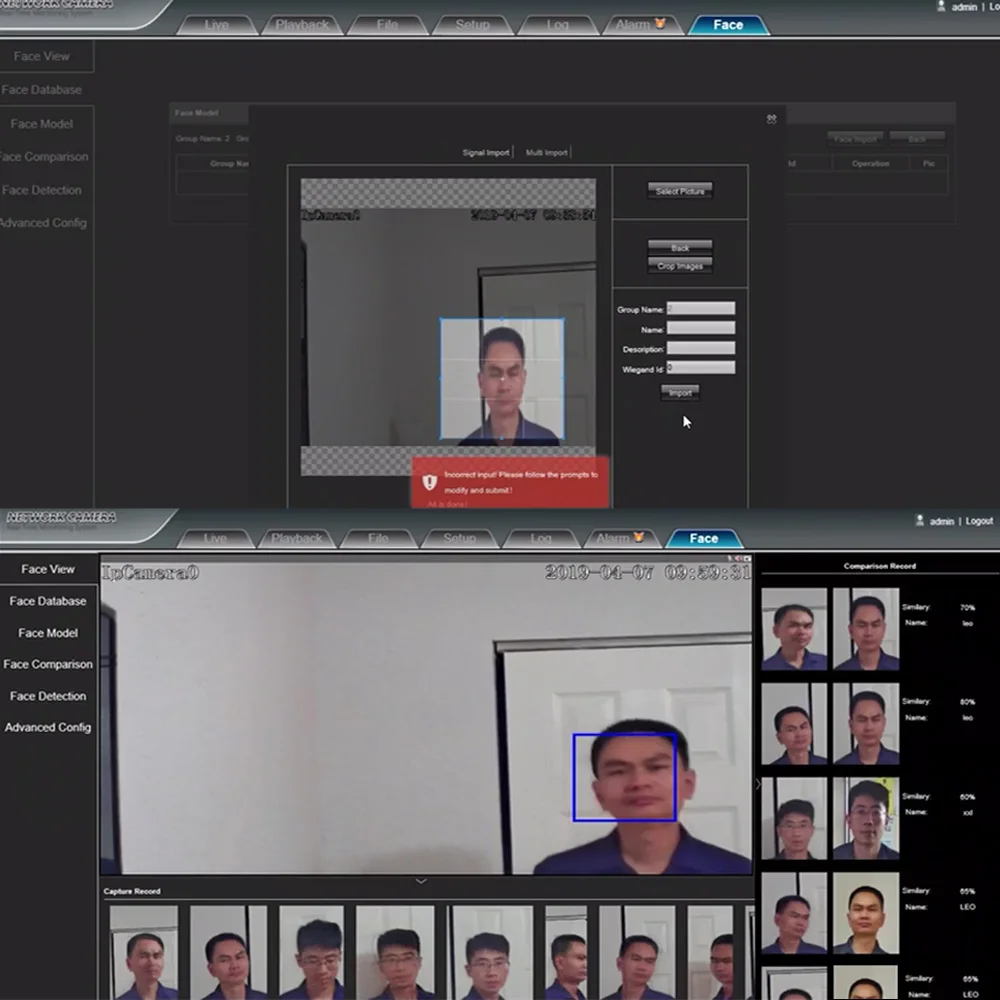This screenshot has height=1000, width=1000.
Task: Select the second Capture Record thumbnail
Action: click(228, 952)
